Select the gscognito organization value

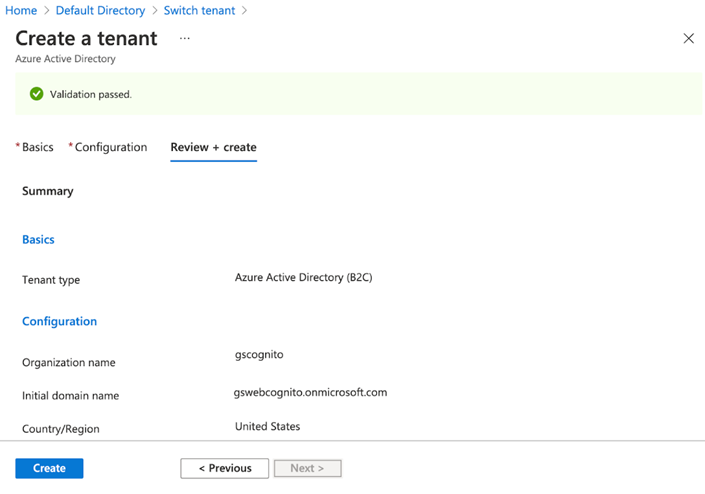pos(259,355)
